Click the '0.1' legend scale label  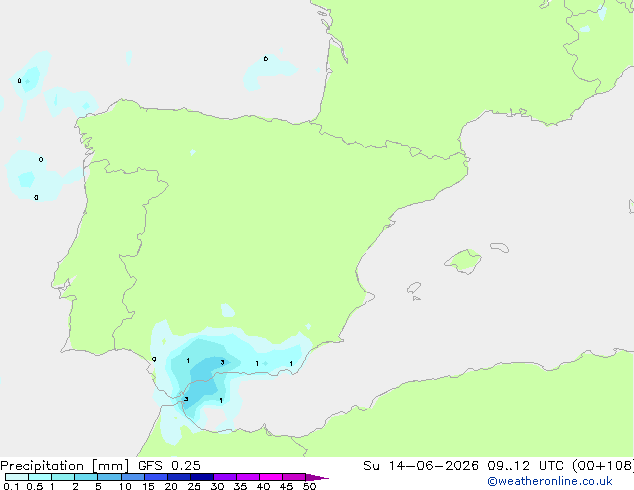[11, 486]
